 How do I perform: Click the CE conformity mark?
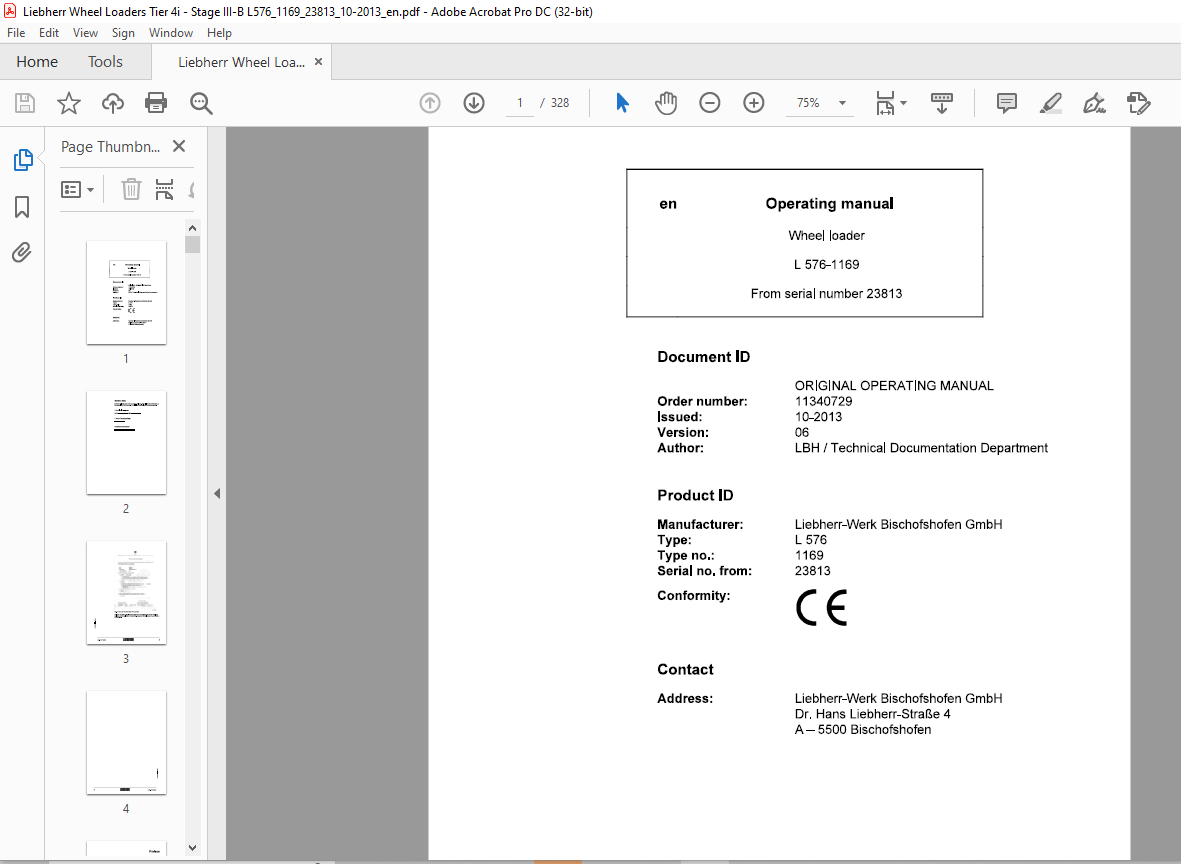822,608
